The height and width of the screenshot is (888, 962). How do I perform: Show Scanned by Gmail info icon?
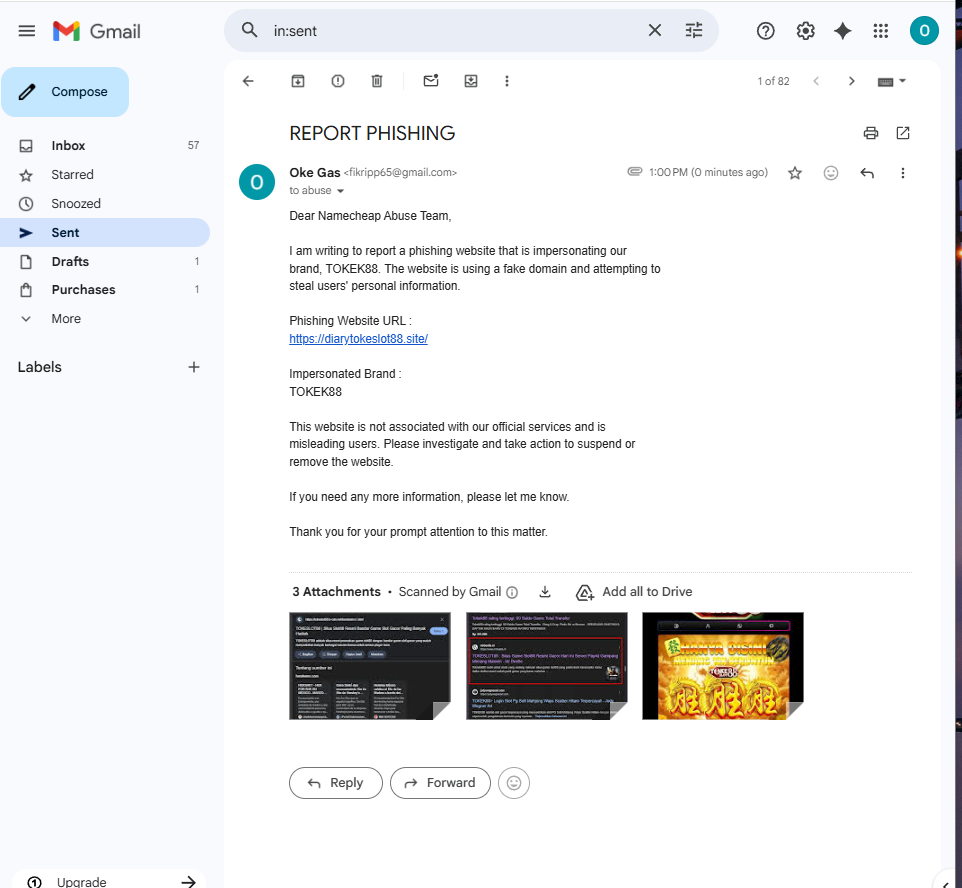click(x=512, y=592)
